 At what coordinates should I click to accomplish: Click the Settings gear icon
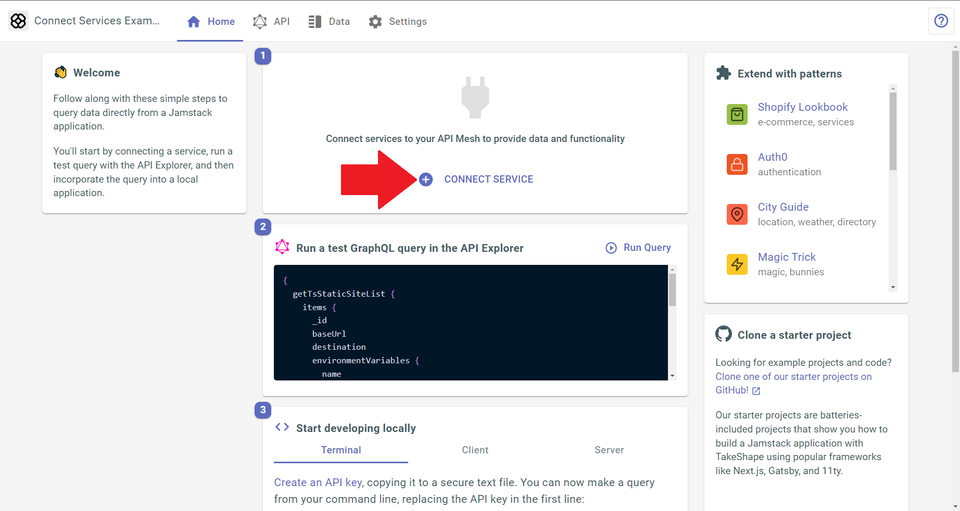[x=375, y=21]
